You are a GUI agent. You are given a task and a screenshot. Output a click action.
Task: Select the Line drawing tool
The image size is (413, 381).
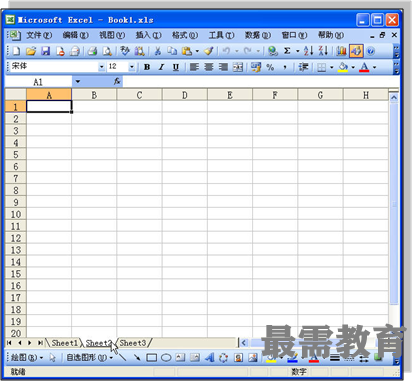click(122, 358)
